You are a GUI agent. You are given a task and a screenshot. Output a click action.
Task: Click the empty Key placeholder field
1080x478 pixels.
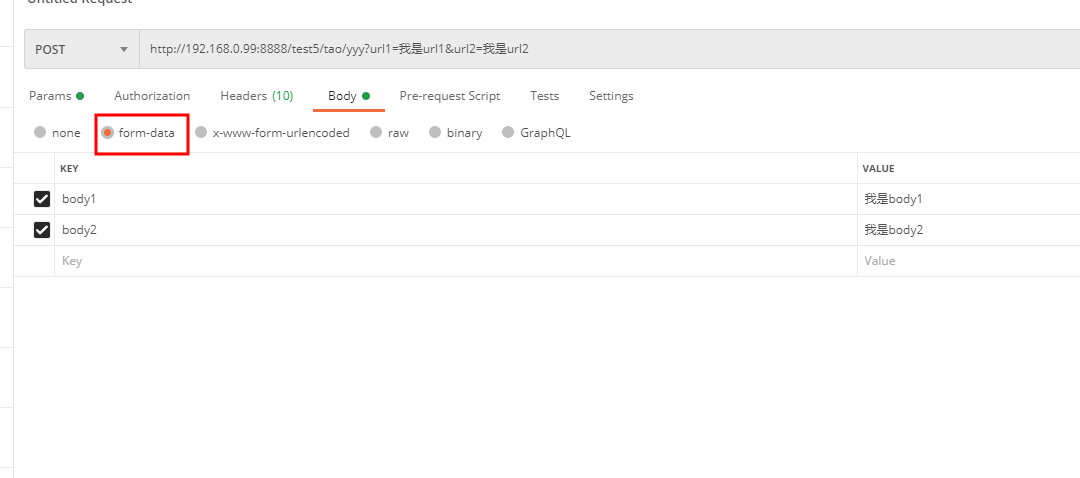pos(456,261)
